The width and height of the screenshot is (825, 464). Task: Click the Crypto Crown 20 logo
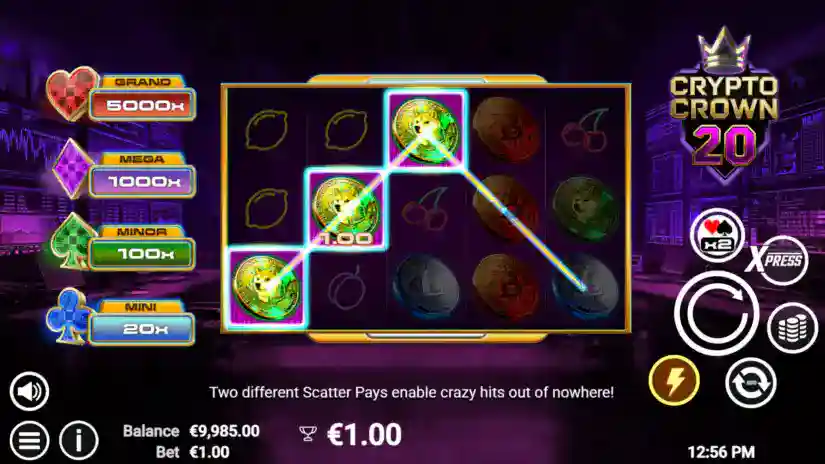(x=723, y=105)
